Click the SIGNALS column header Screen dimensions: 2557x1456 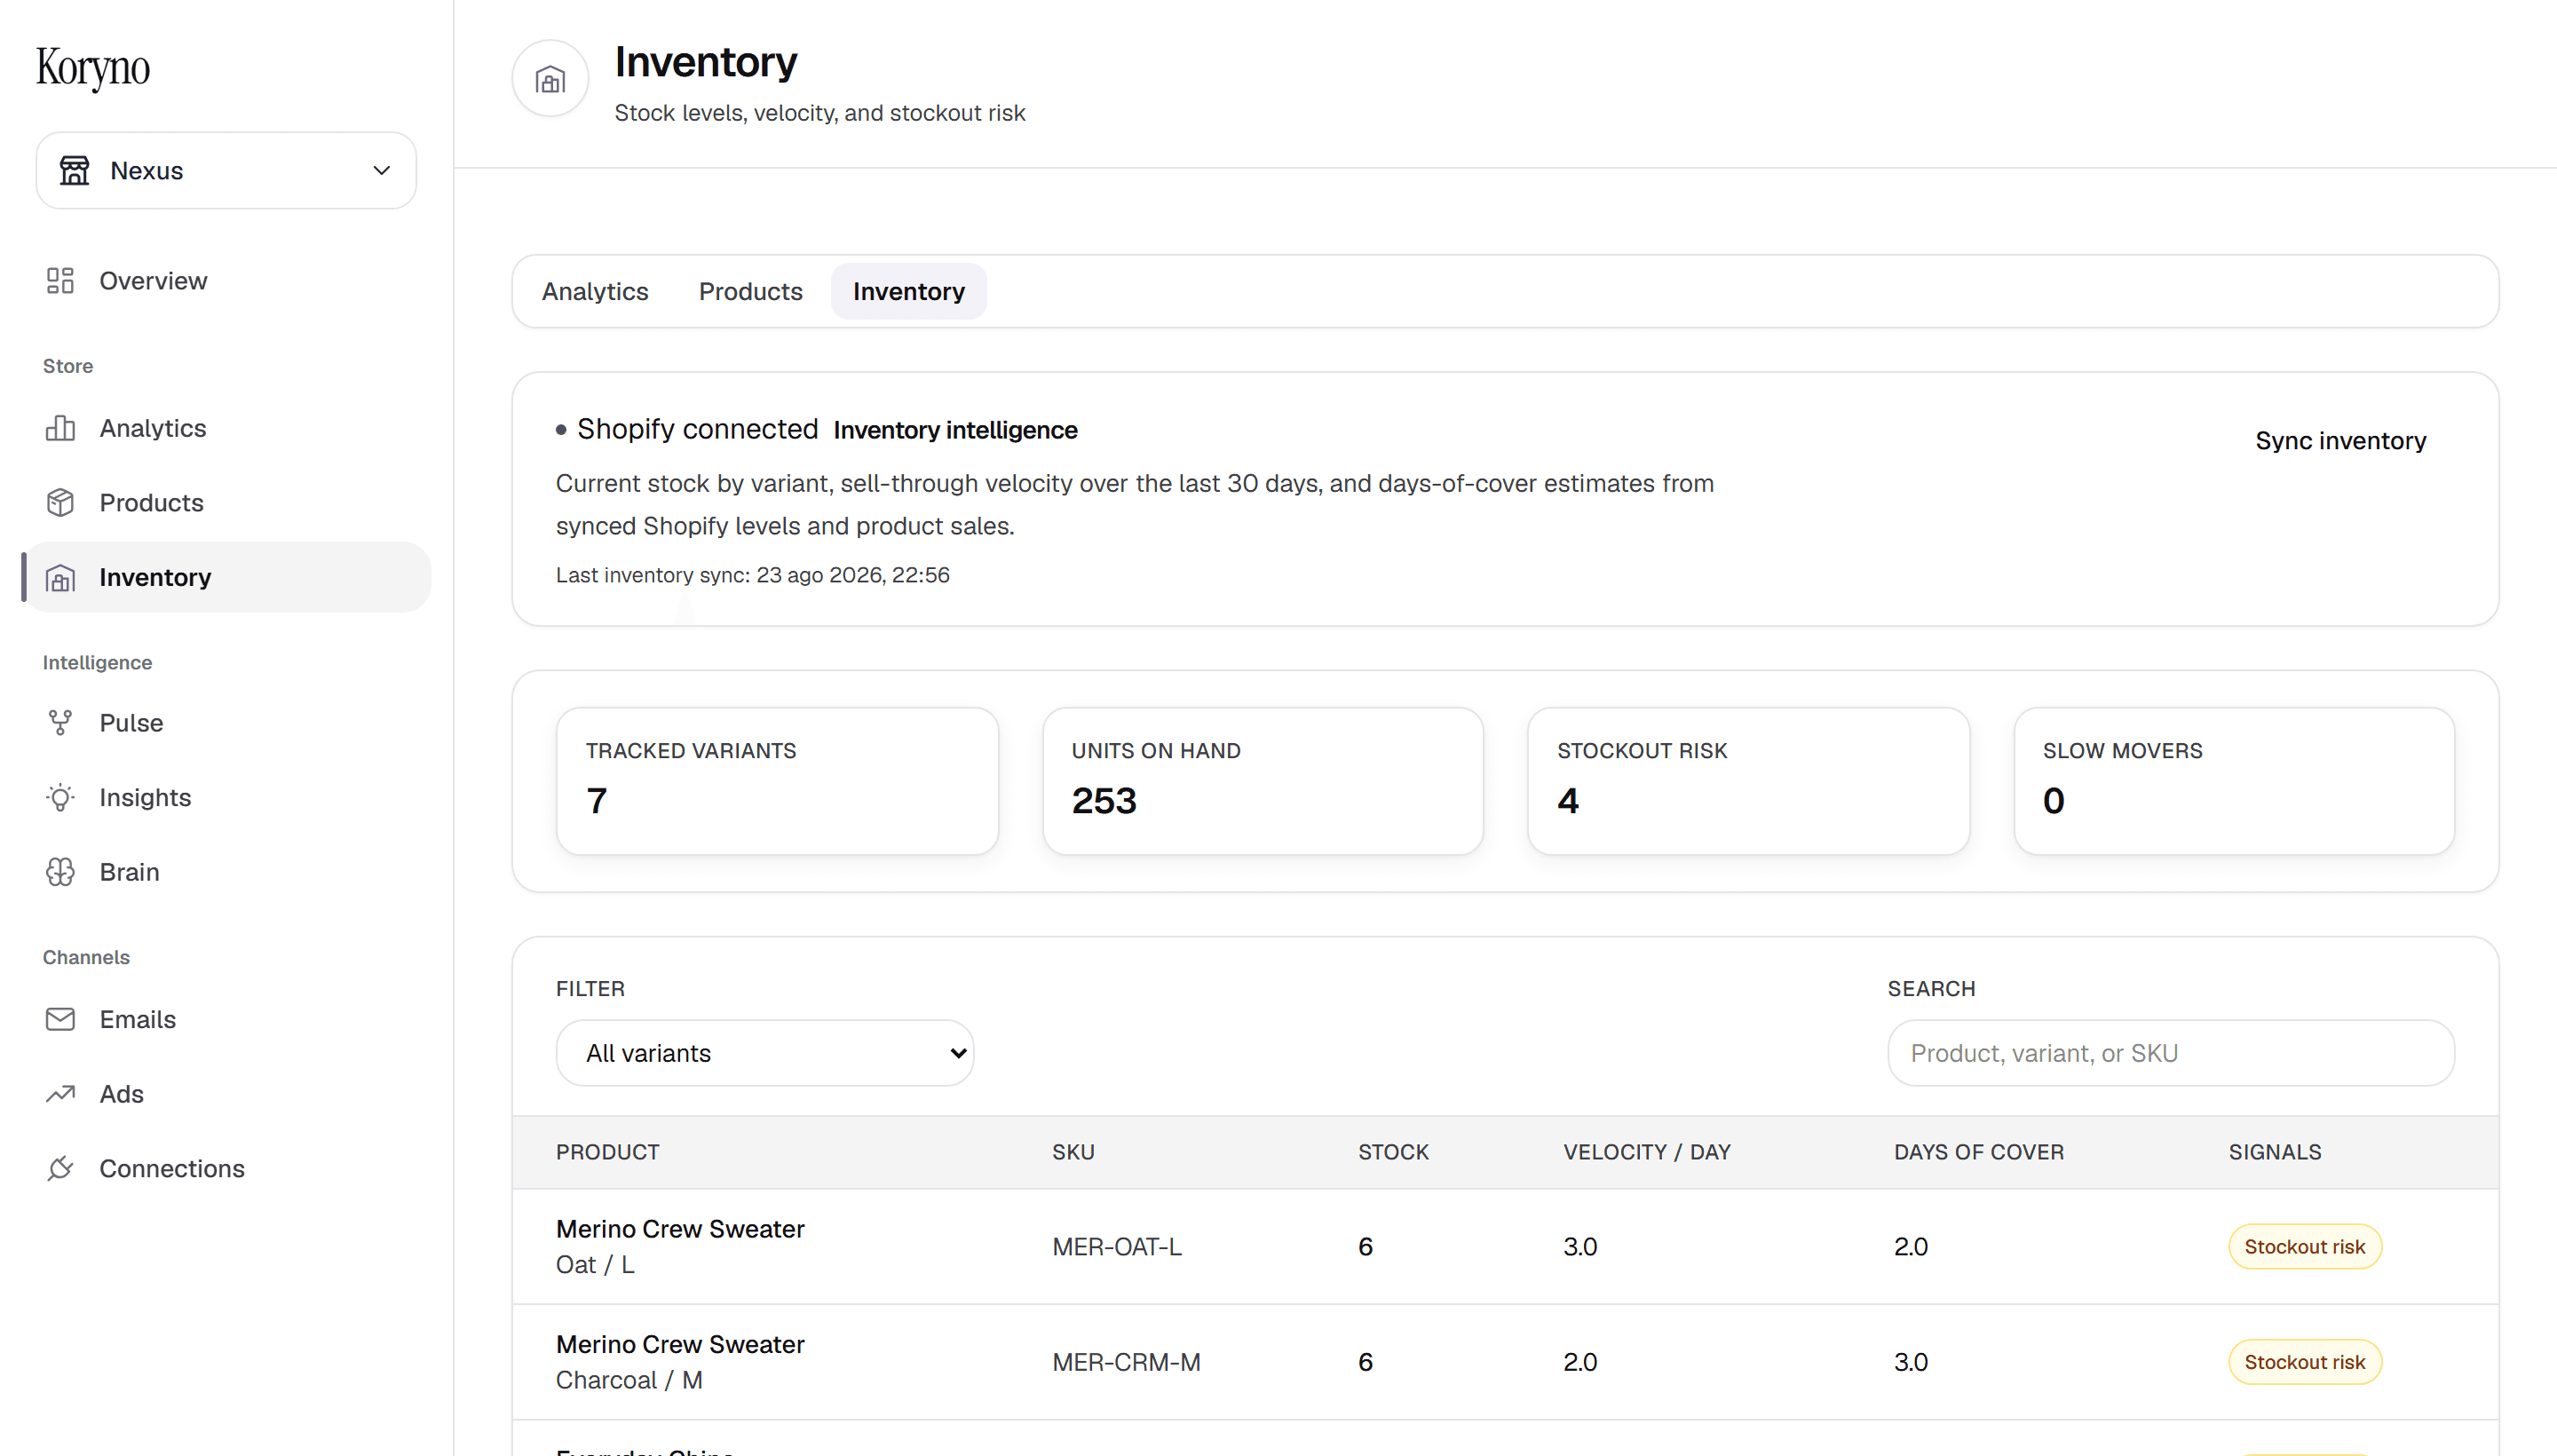(x=2274, y=1152)
